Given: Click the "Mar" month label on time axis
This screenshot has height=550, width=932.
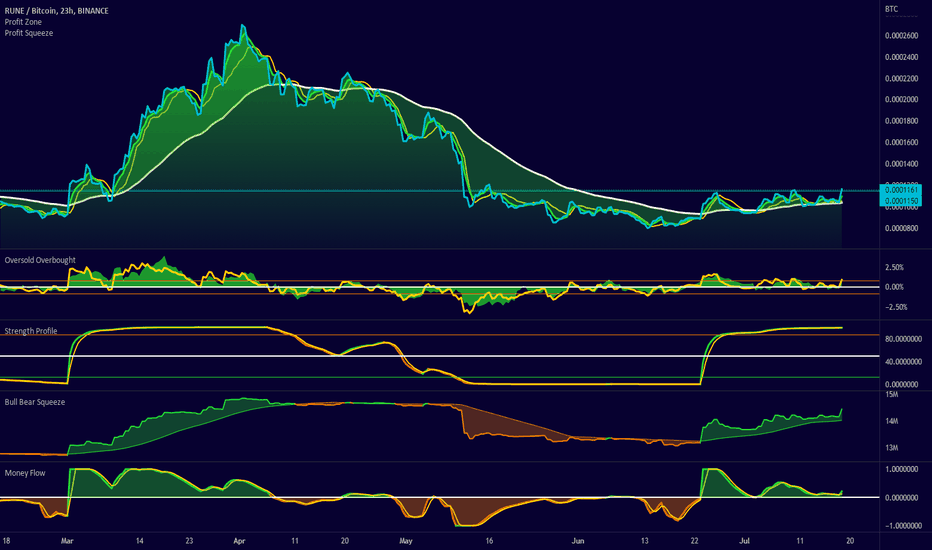Looking at the screenshot, I should pos(67,540).
